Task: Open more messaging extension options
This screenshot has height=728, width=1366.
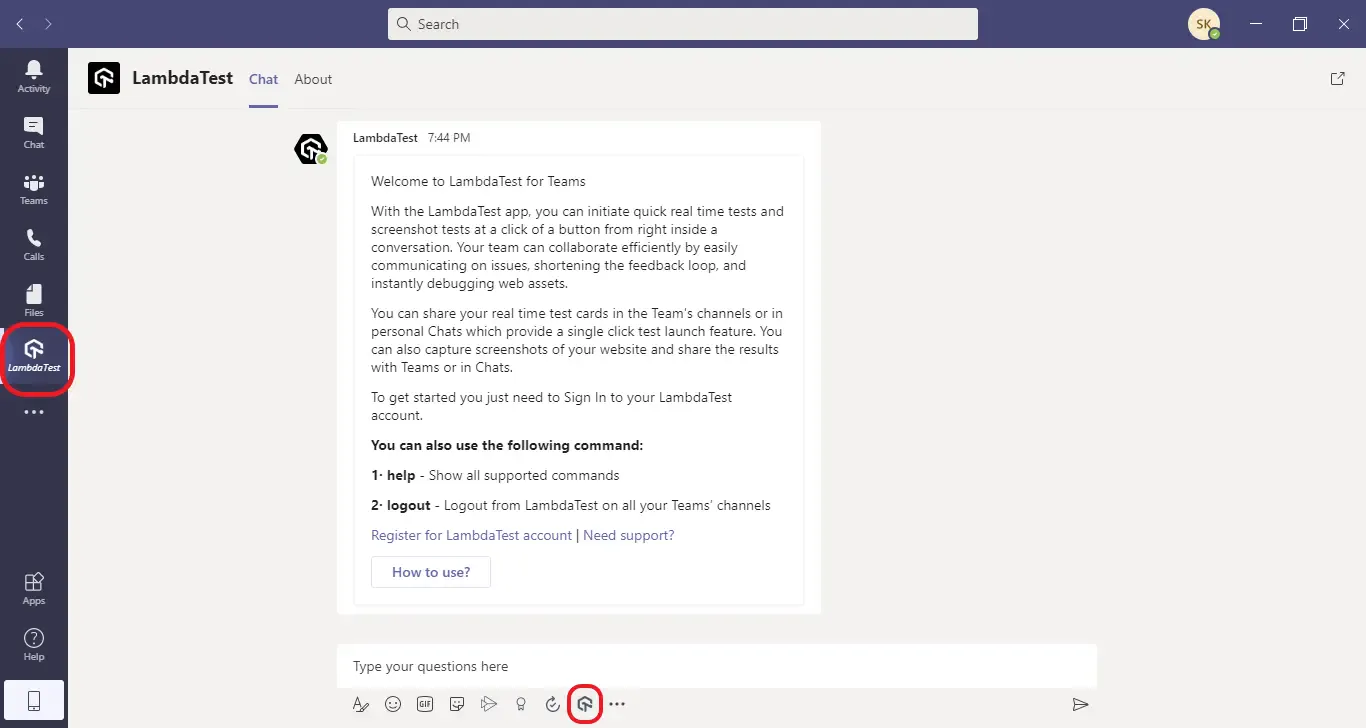Action: 617,704
